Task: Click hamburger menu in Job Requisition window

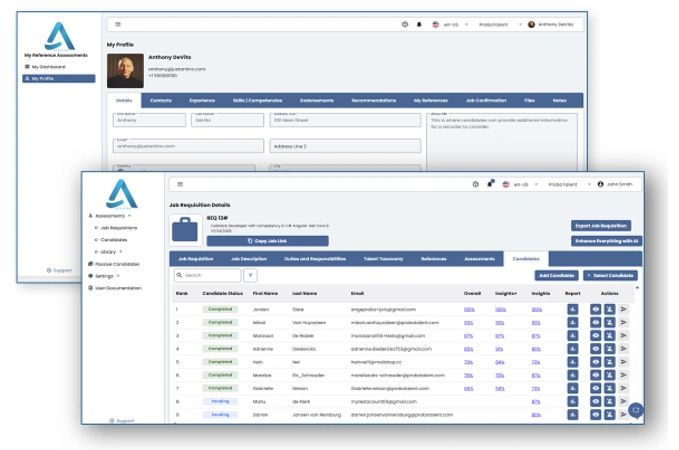Action: click(180, 184)
